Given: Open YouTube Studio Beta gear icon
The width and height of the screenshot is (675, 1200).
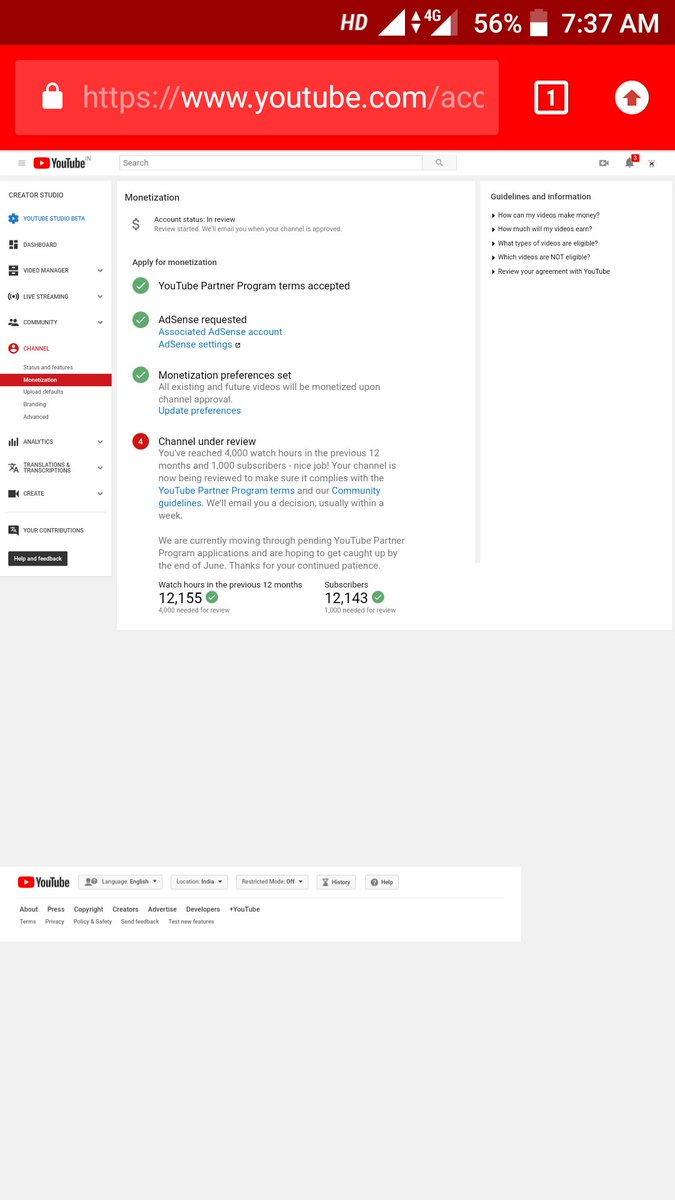Looking at the screenshot, I should (13, 219).
